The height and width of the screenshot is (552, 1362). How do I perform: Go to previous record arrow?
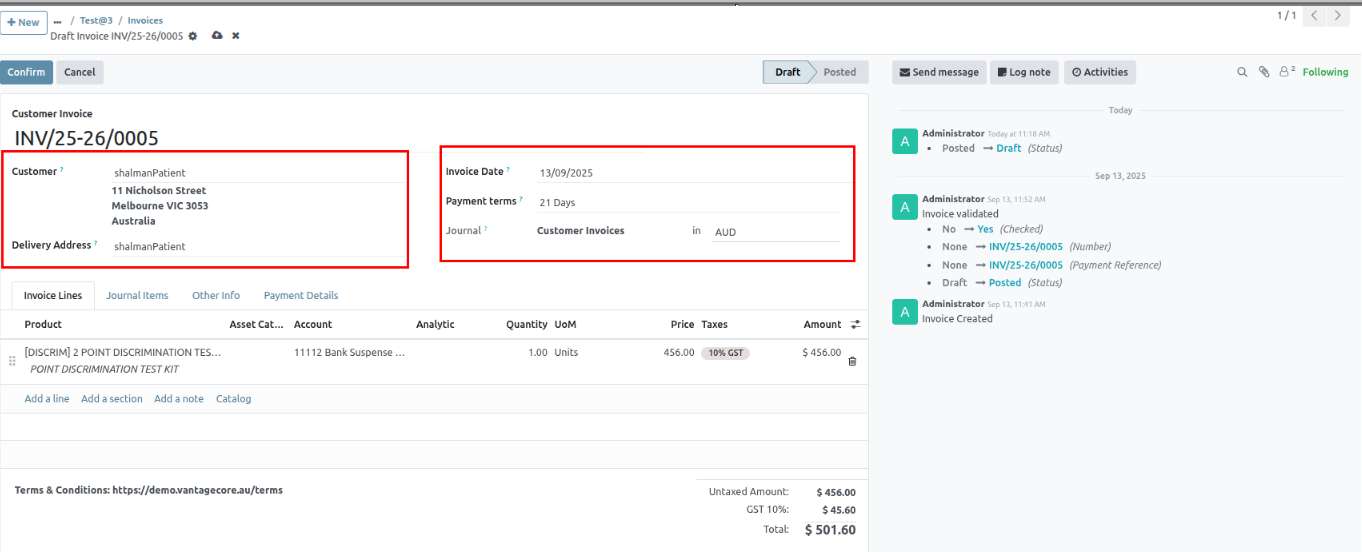(1315, 16)
